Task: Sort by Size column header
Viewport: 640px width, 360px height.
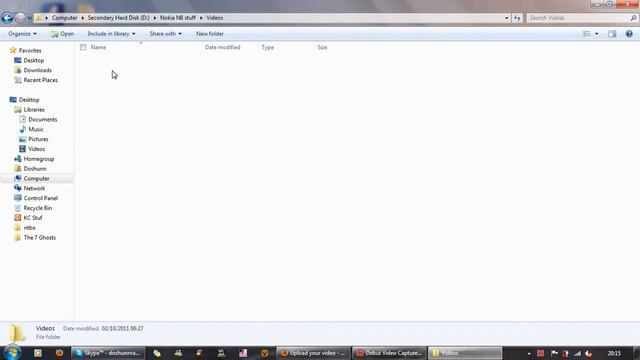Action: click(322, 47)
